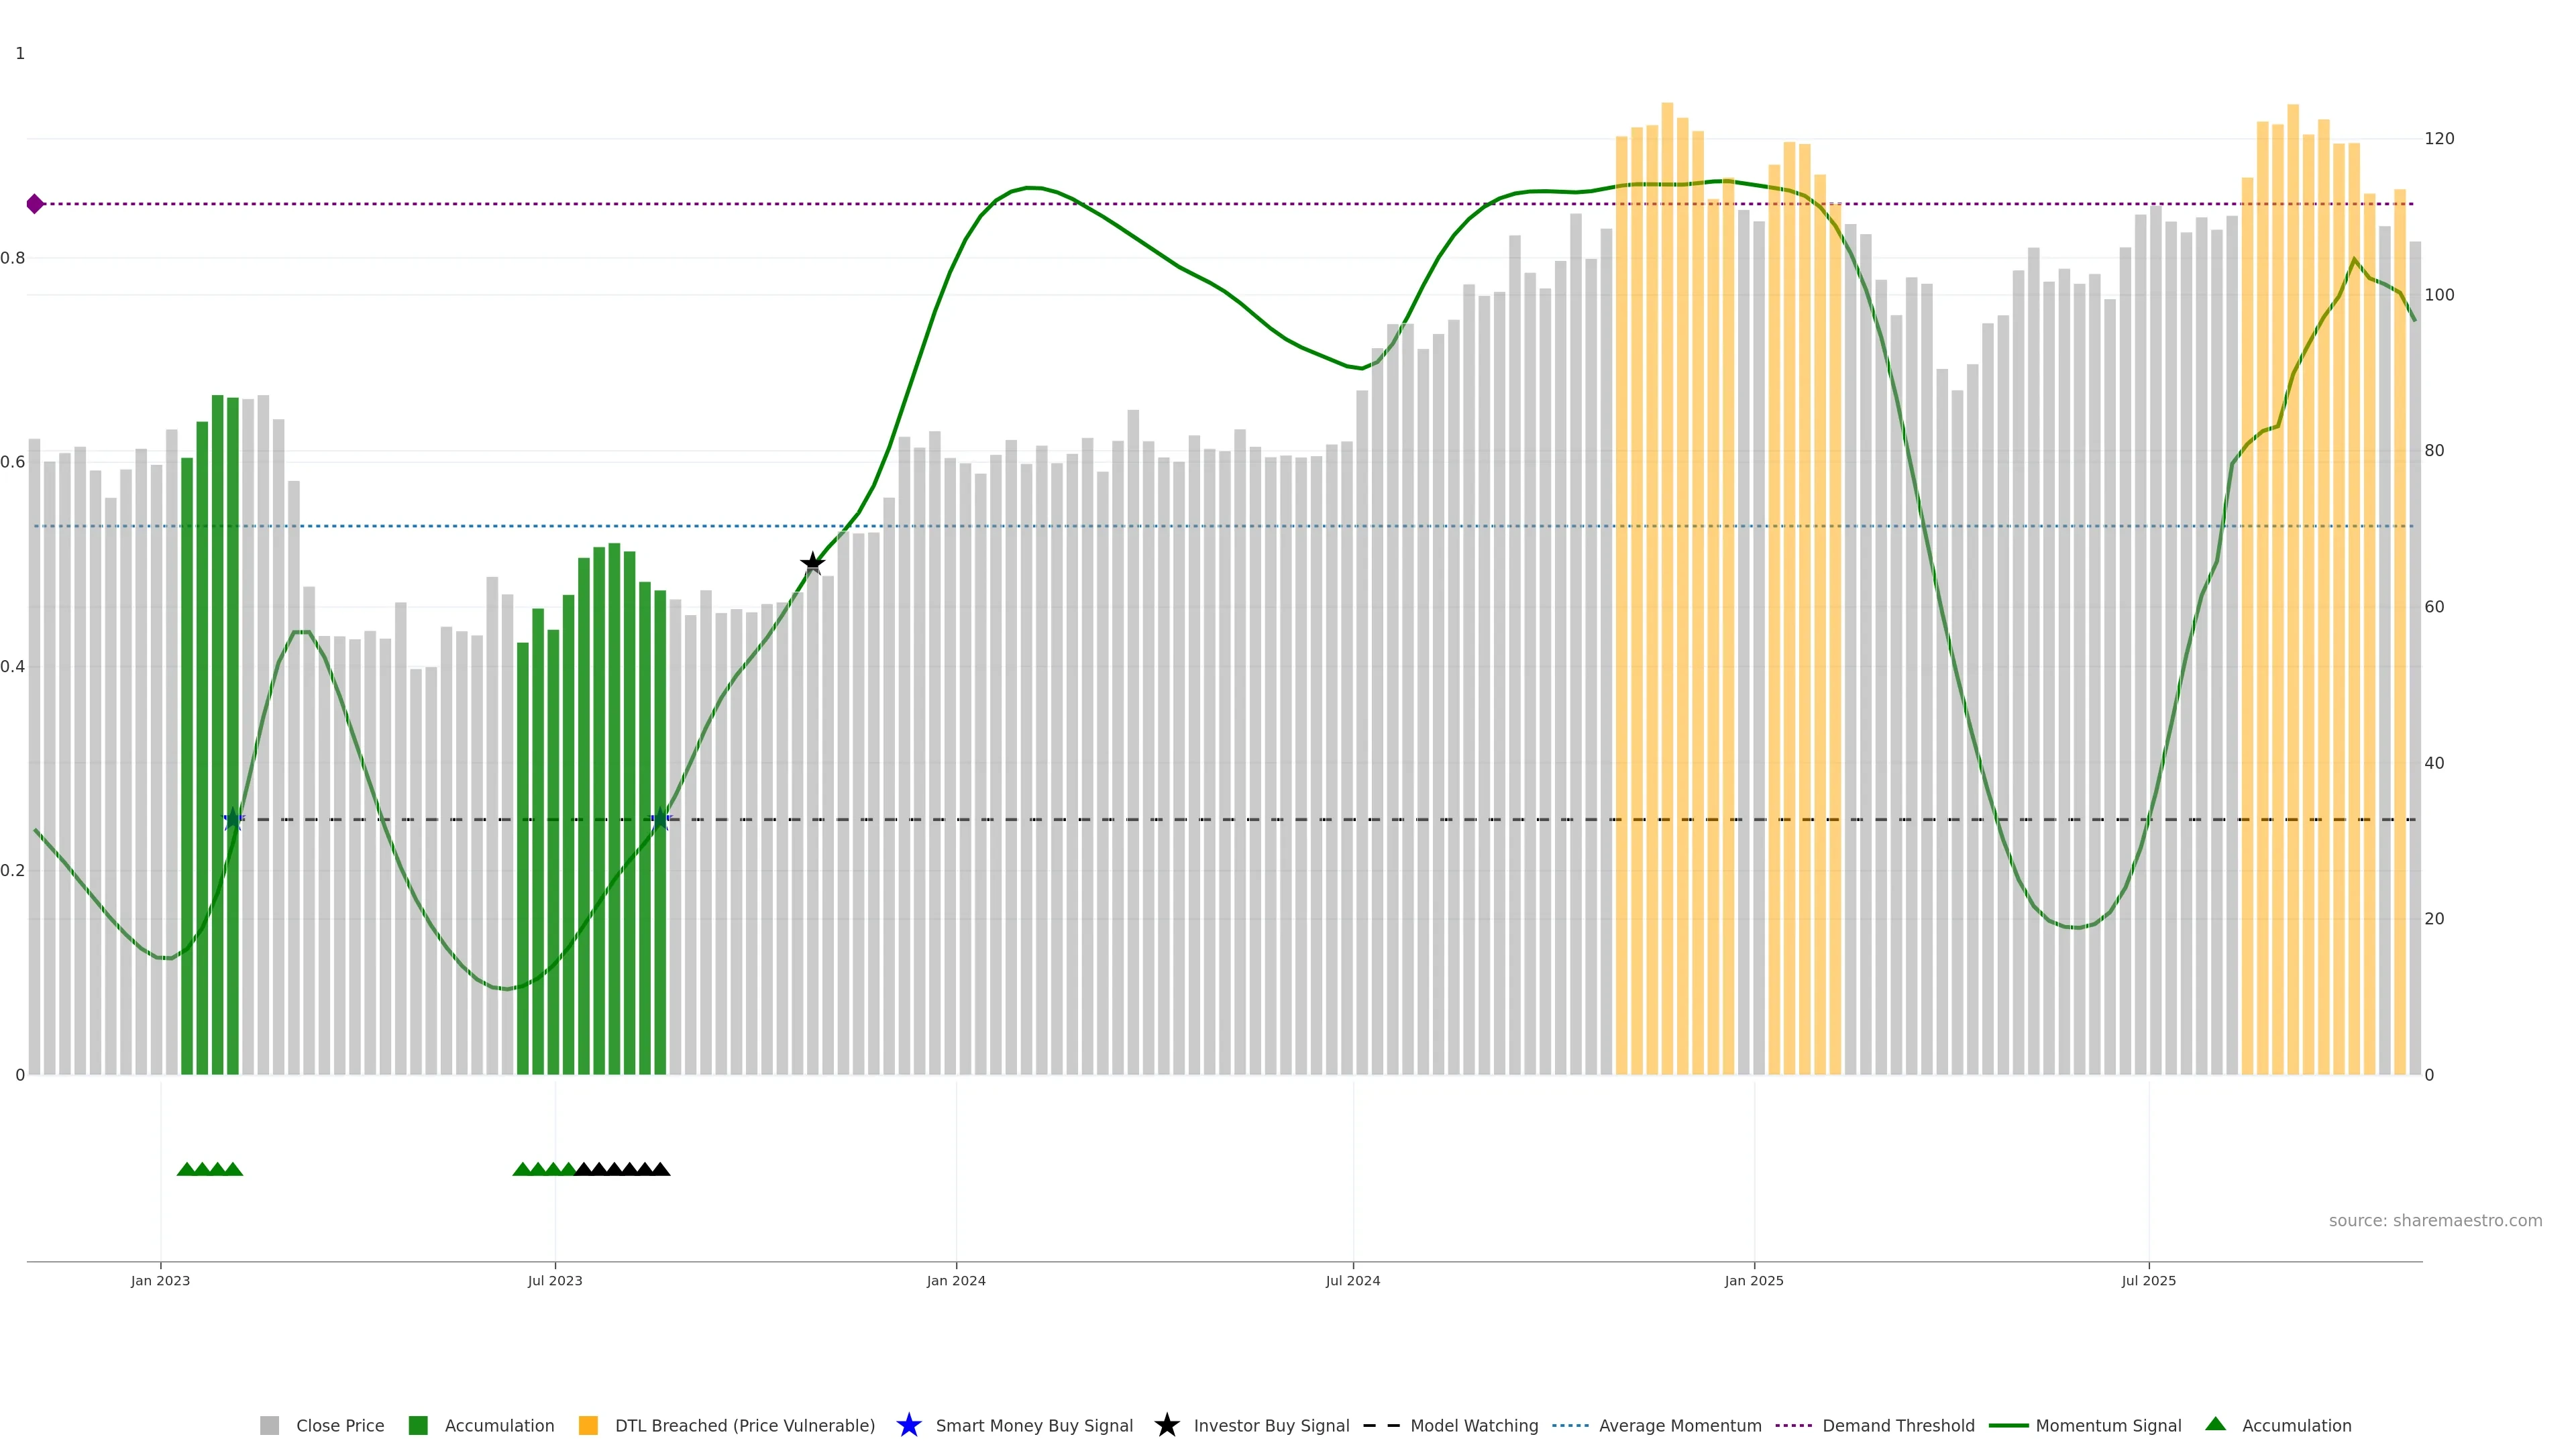
Task: Toggle Momentum Signal line in legend
Action: coord(2108,1426)
